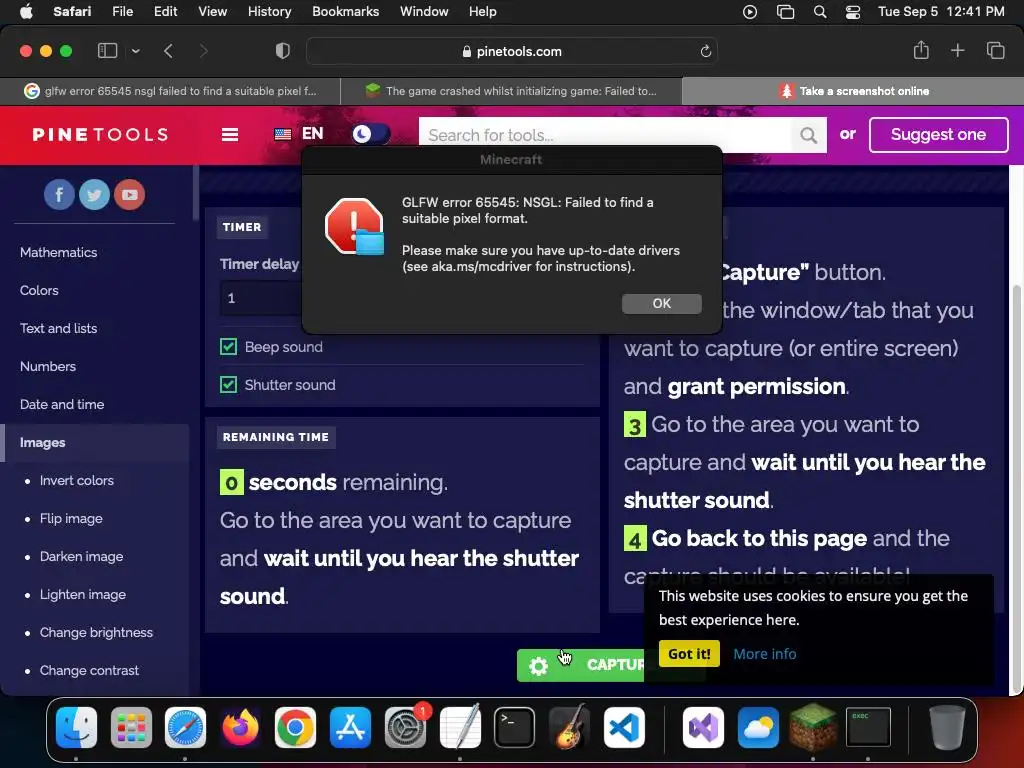The width and height of the screenshot is (1024, 768).
Task: Open the Lighten image tool
Action: (x=82, y=594)
